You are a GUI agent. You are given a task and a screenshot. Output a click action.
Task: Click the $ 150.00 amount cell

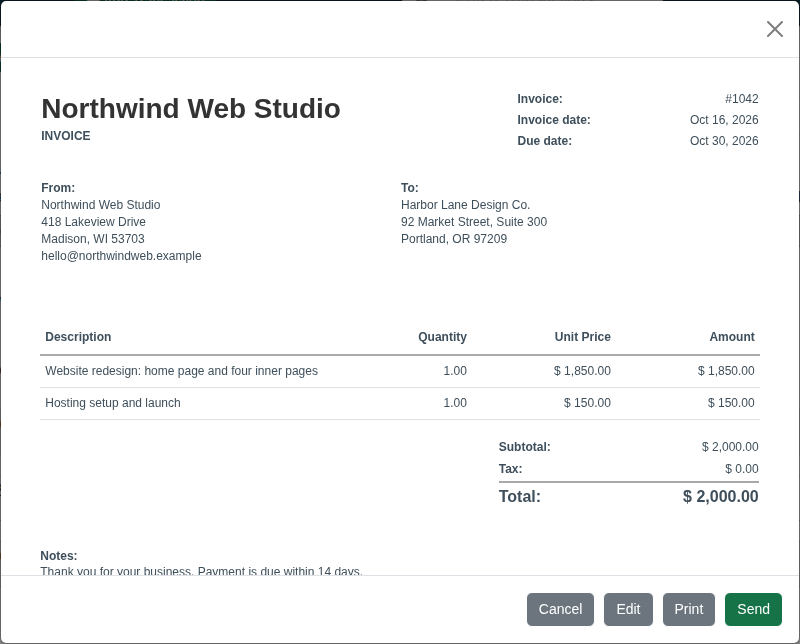click(x=731, y=403)
